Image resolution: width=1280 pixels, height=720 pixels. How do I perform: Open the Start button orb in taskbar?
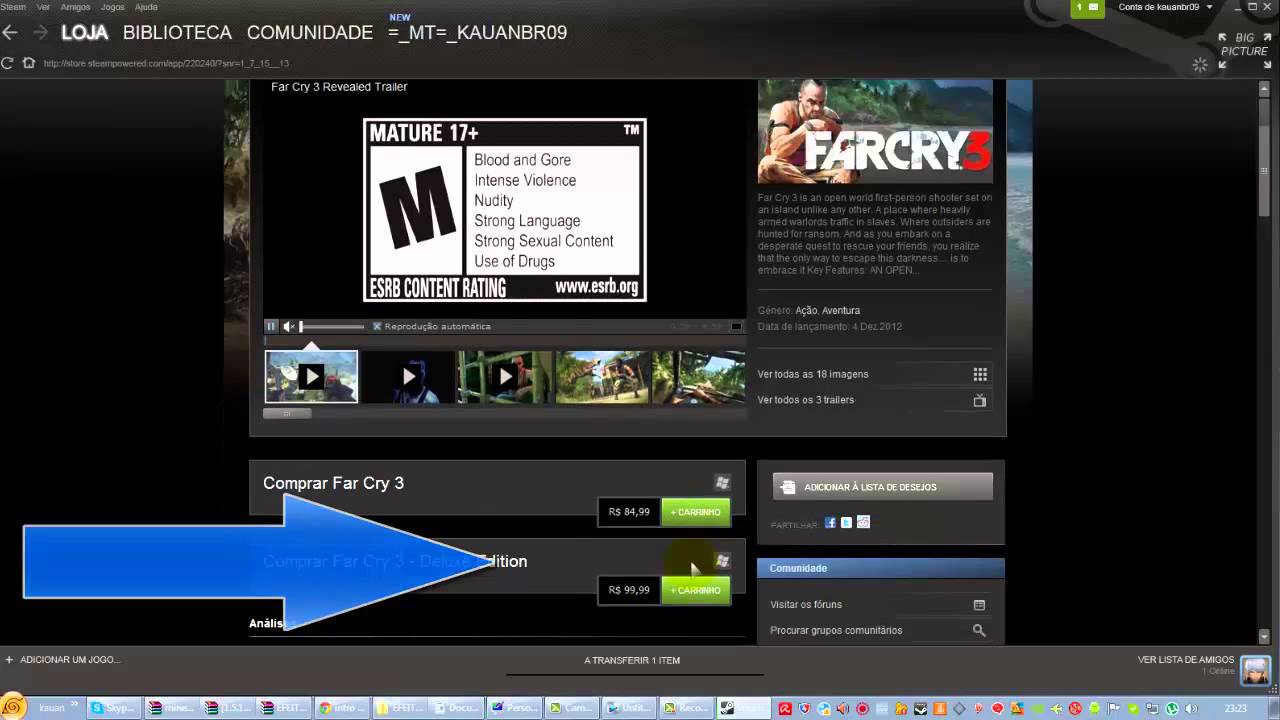(x=13, y=707)
